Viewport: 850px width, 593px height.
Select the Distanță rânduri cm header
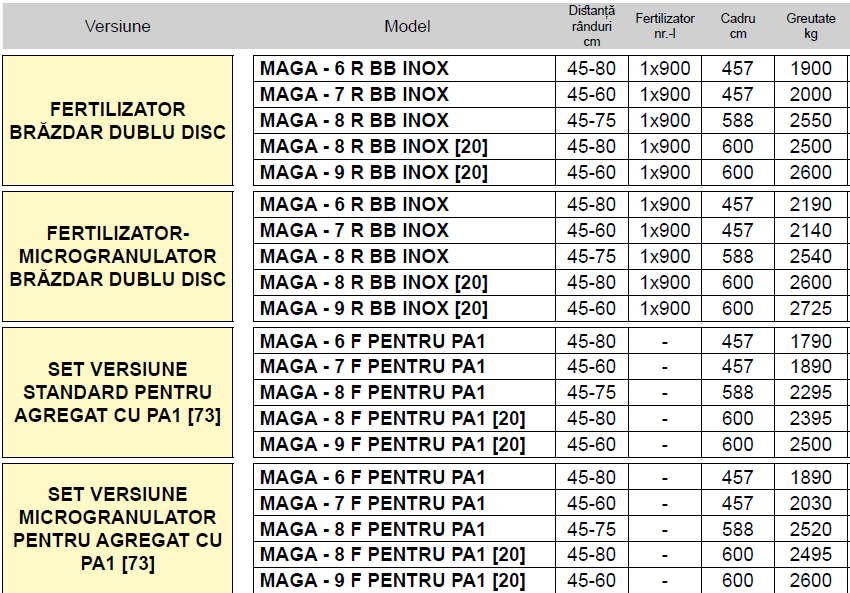point(591,26)
